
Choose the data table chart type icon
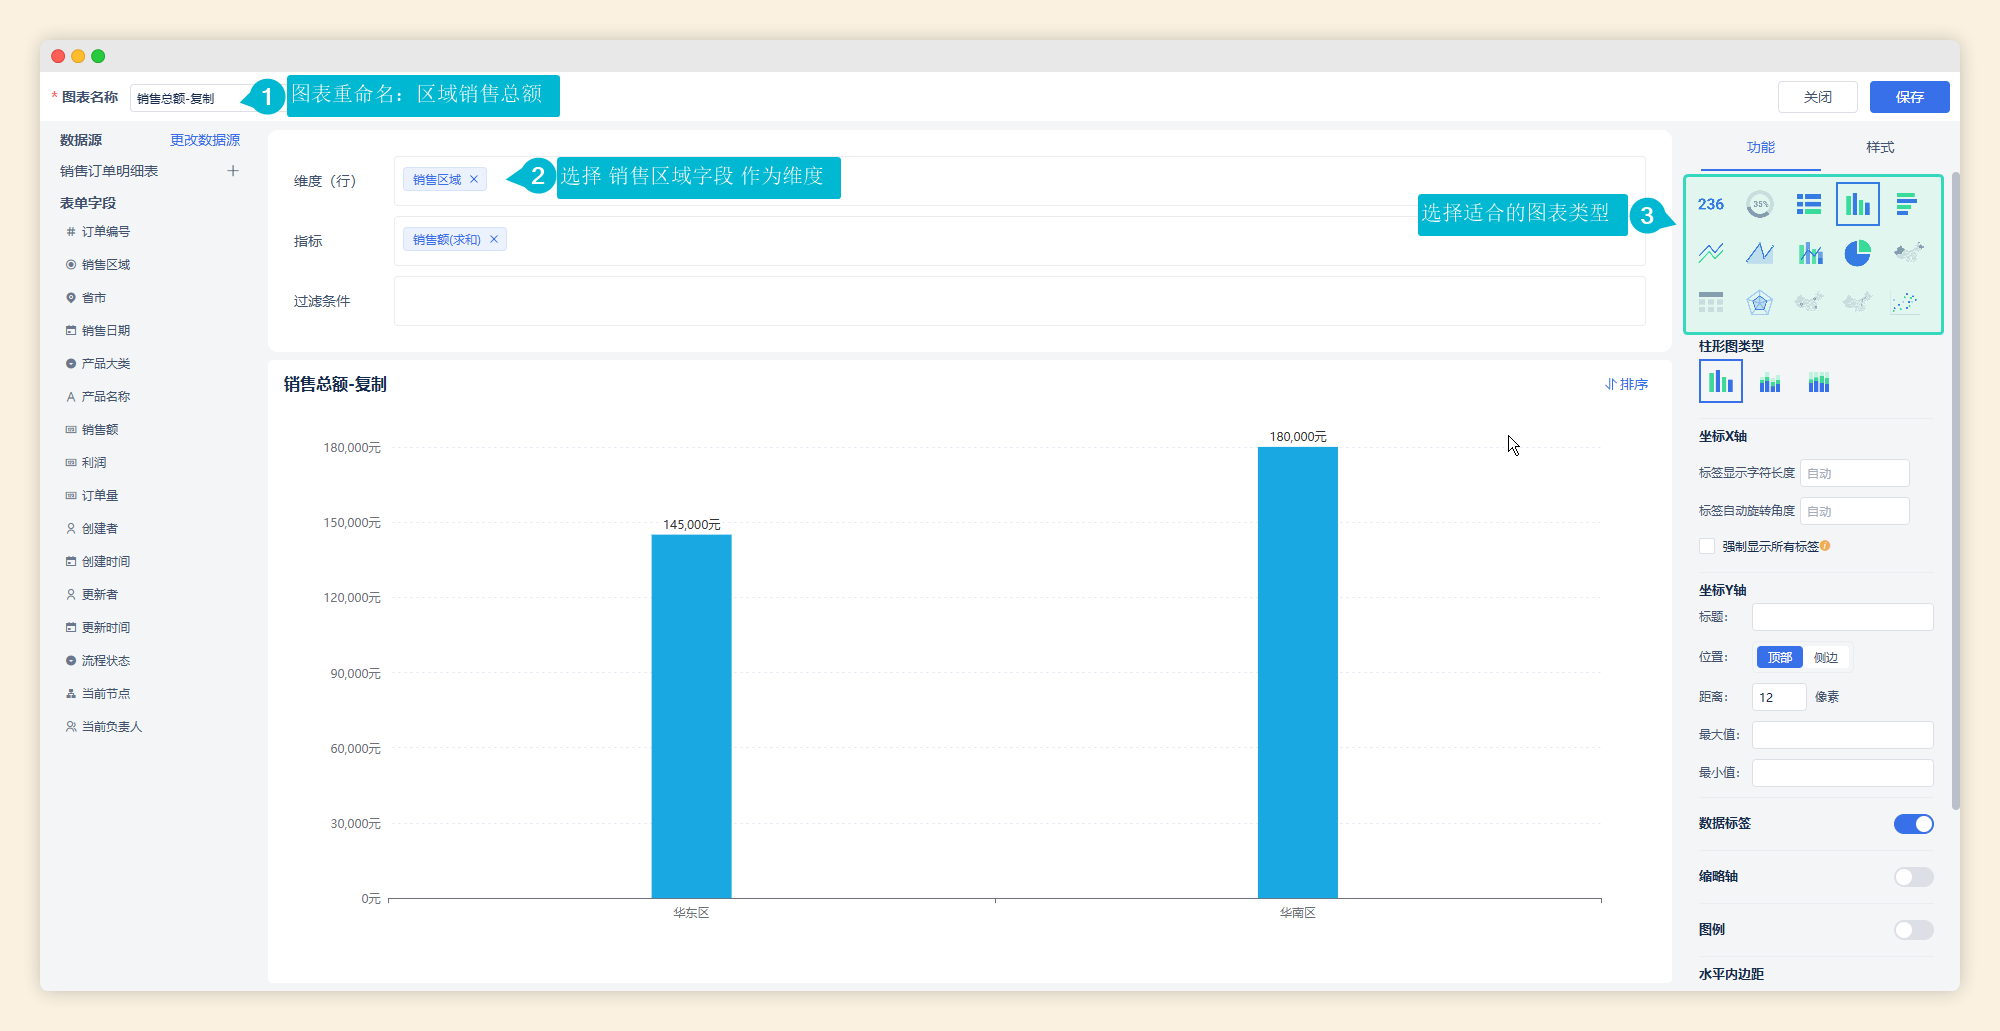1711,302
